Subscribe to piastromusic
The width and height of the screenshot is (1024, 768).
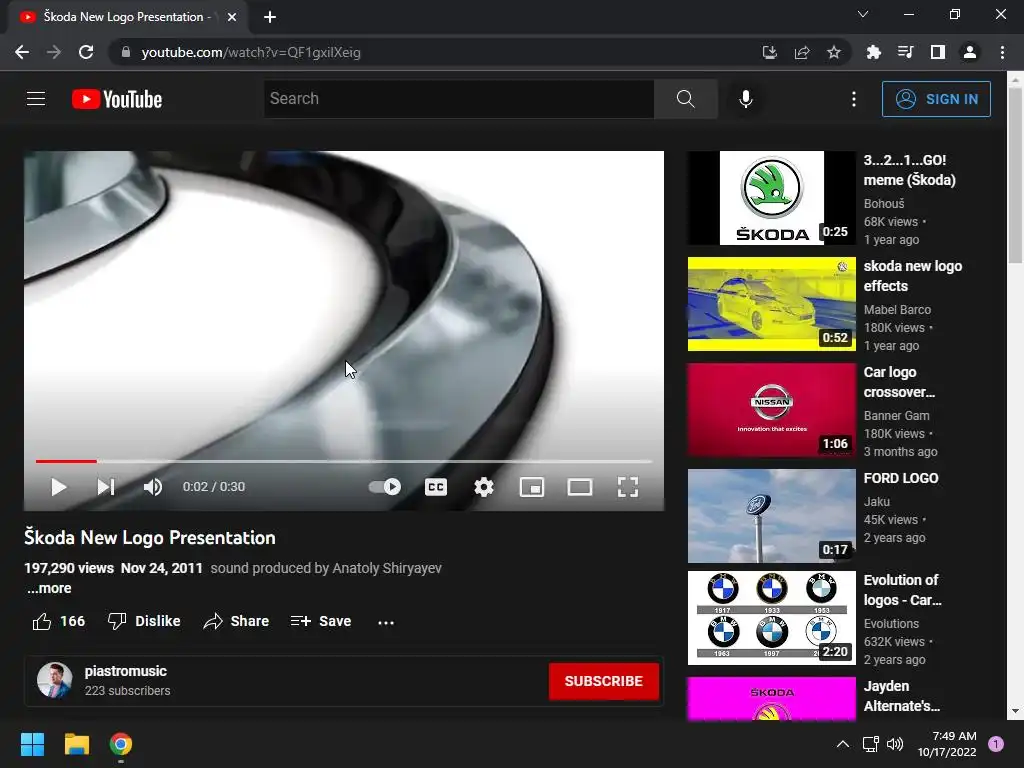603,681
